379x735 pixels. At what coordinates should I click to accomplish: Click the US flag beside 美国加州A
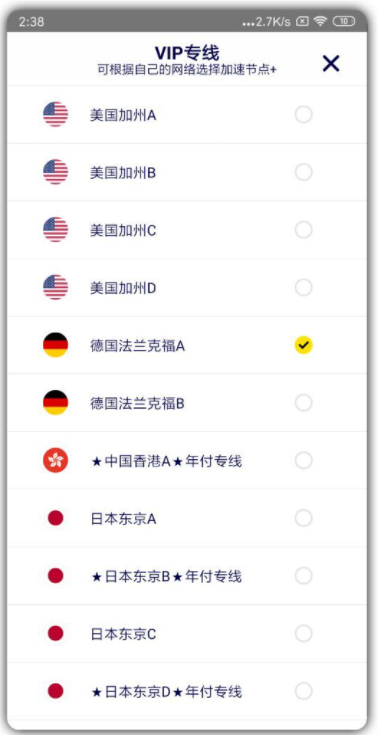pos(55,114)
